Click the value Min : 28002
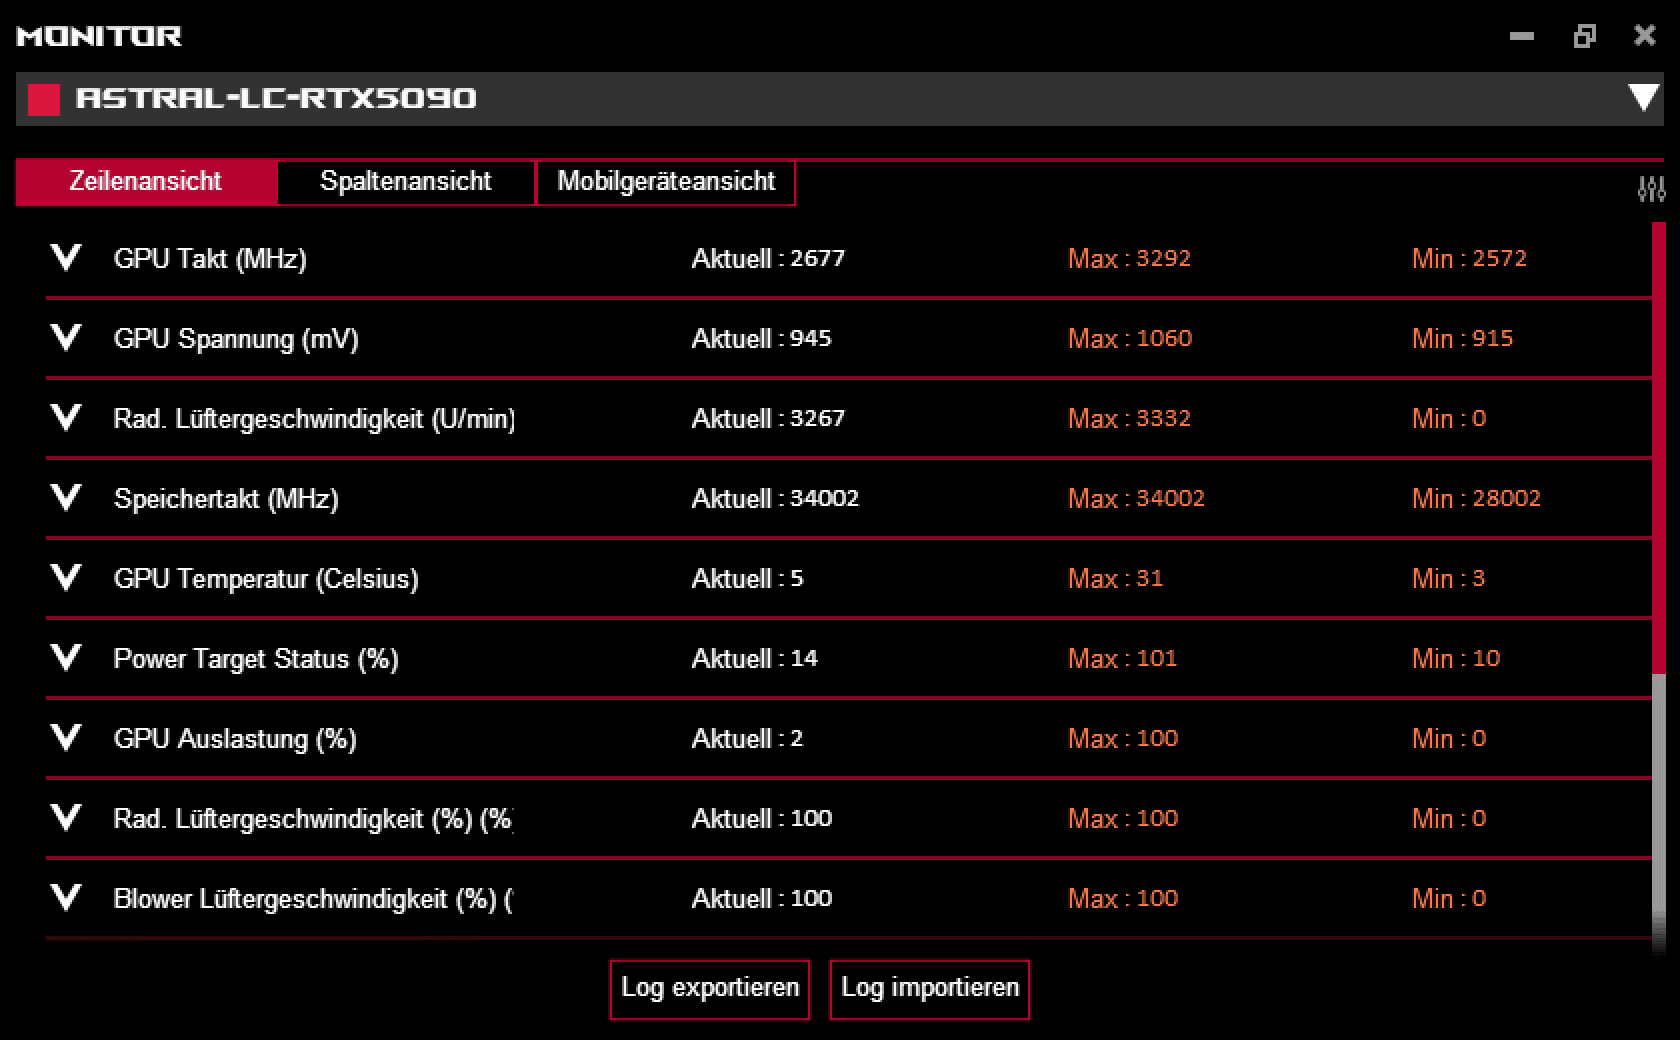 click(x=1476, y=499)
